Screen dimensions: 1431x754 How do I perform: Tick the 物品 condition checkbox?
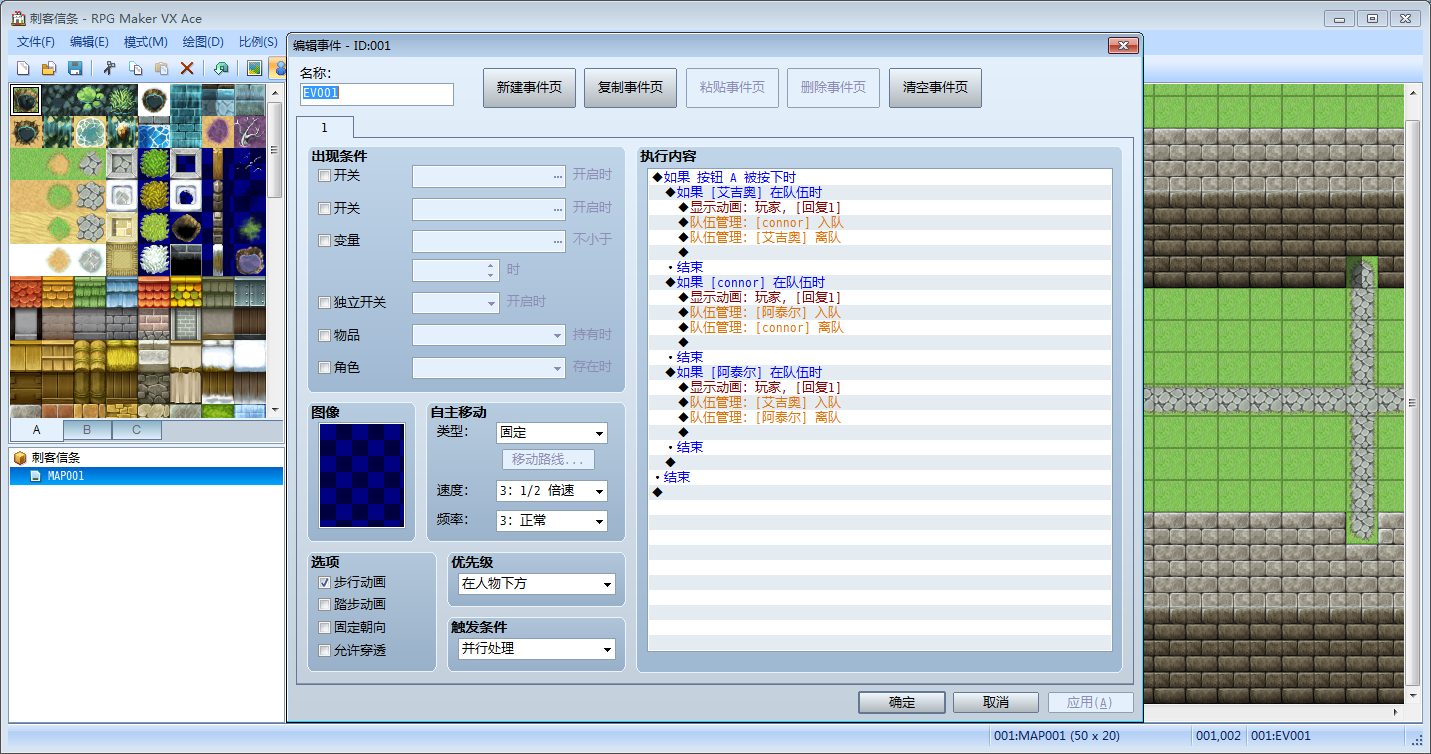324,335
